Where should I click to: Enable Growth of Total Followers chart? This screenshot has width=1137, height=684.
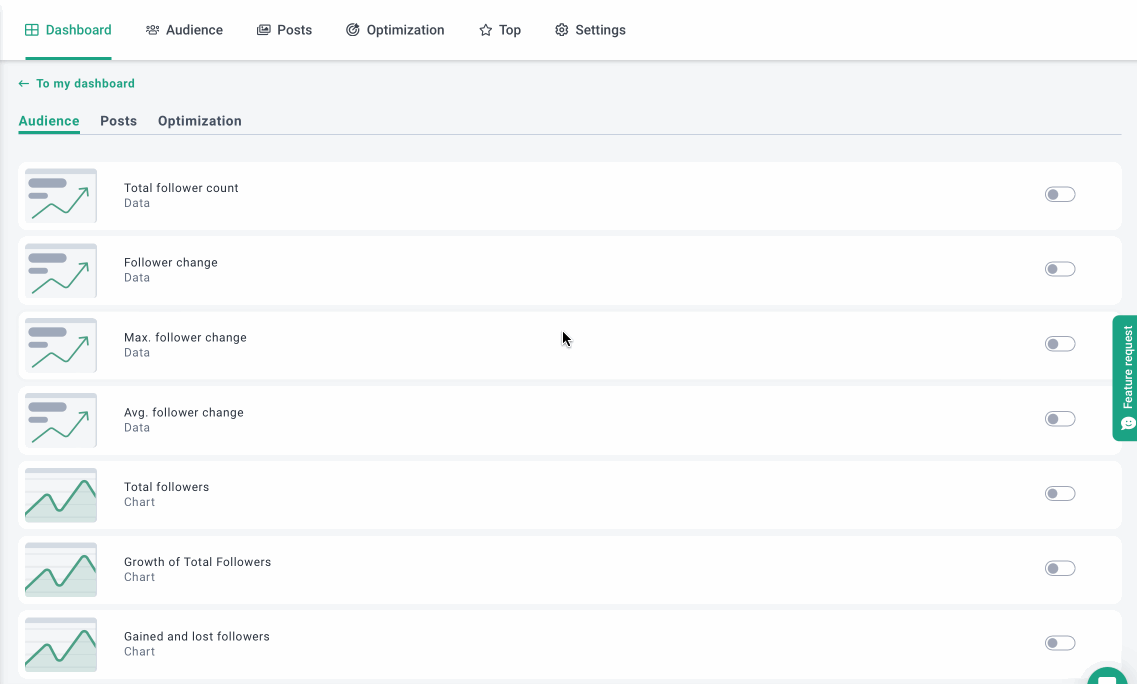point(1059,569)
